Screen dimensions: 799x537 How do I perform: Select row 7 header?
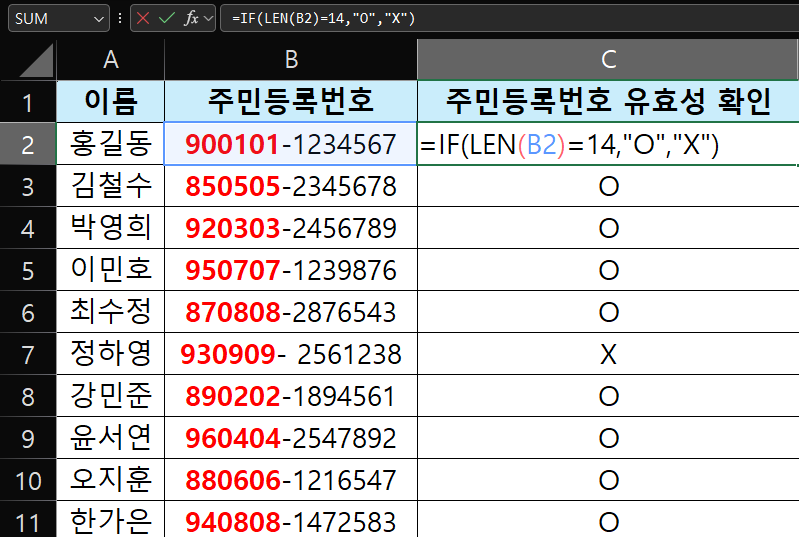(x=28, y=354)
